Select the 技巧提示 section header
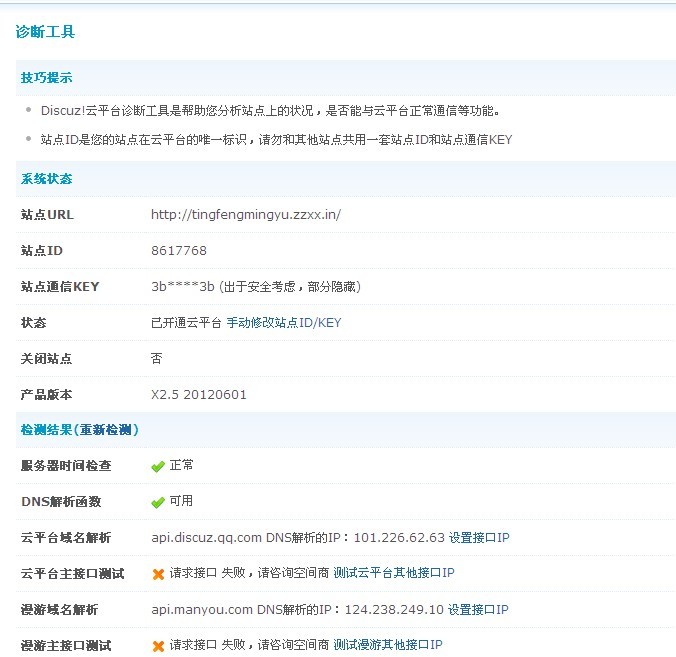The image size is (676, 657). 46,78
